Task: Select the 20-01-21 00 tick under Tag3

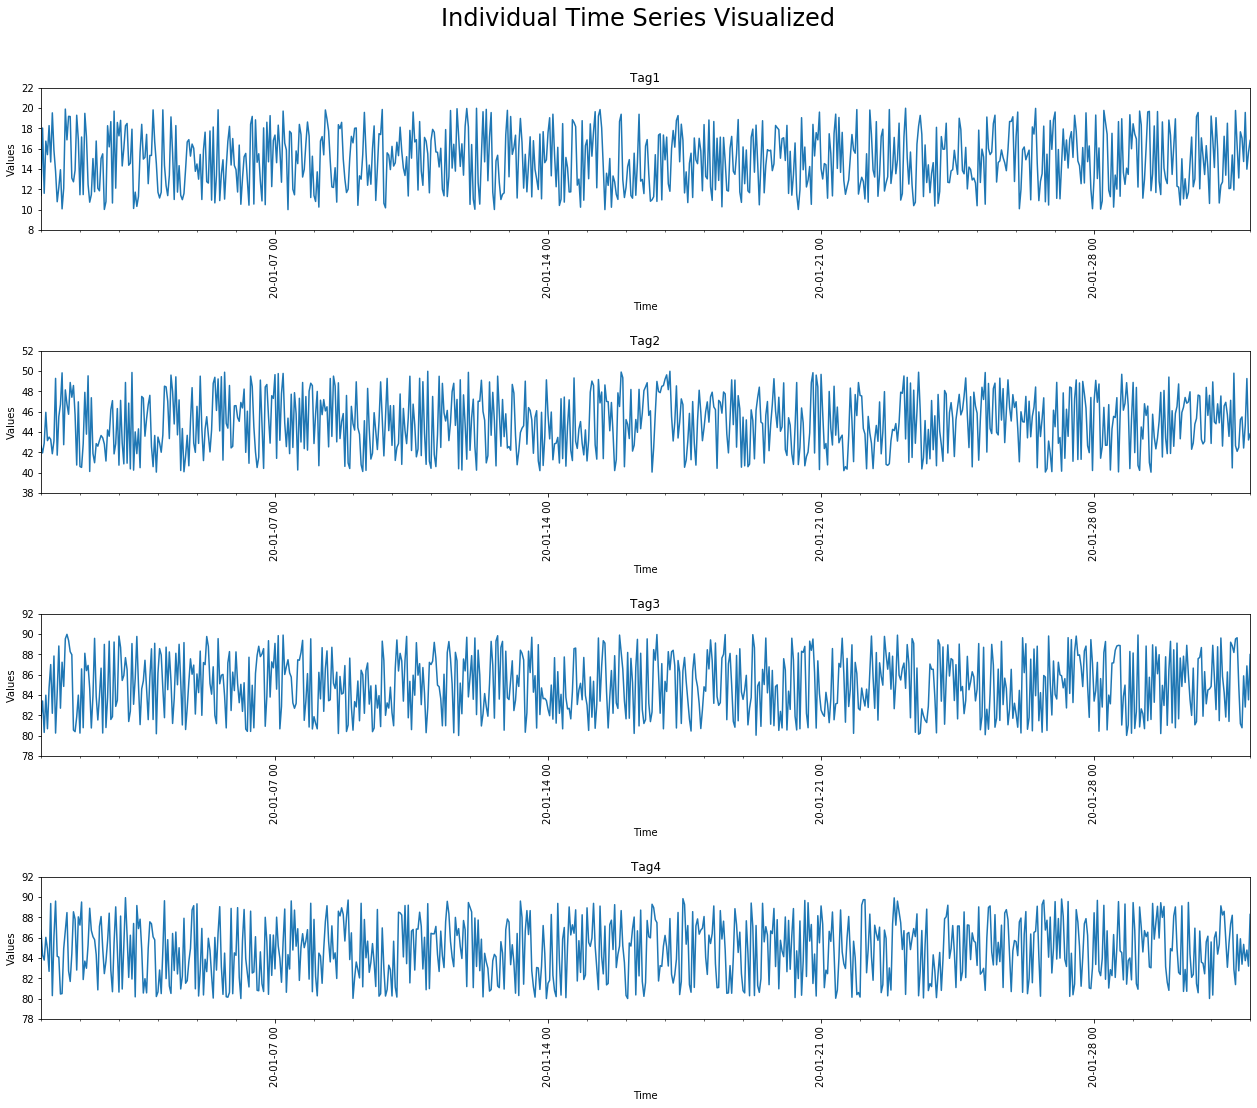Action: point(820,794)
